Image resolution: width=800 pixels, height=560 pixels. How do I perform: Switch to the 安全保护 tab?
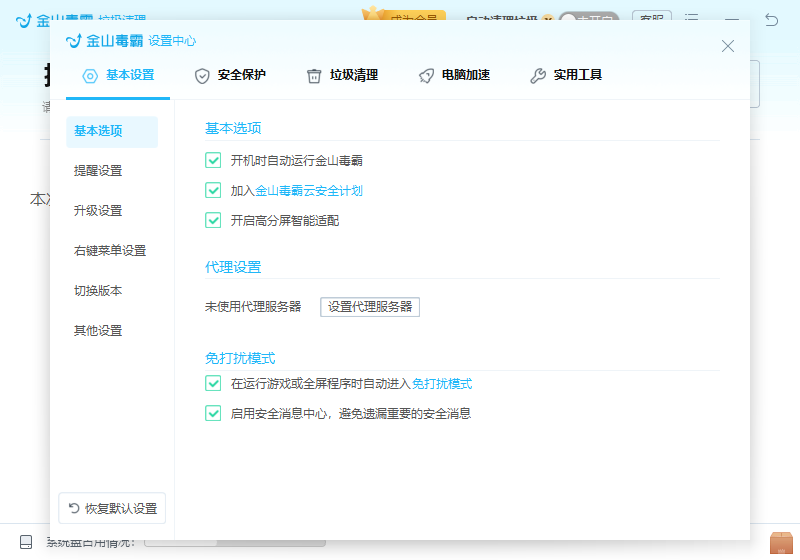(230, 75)
